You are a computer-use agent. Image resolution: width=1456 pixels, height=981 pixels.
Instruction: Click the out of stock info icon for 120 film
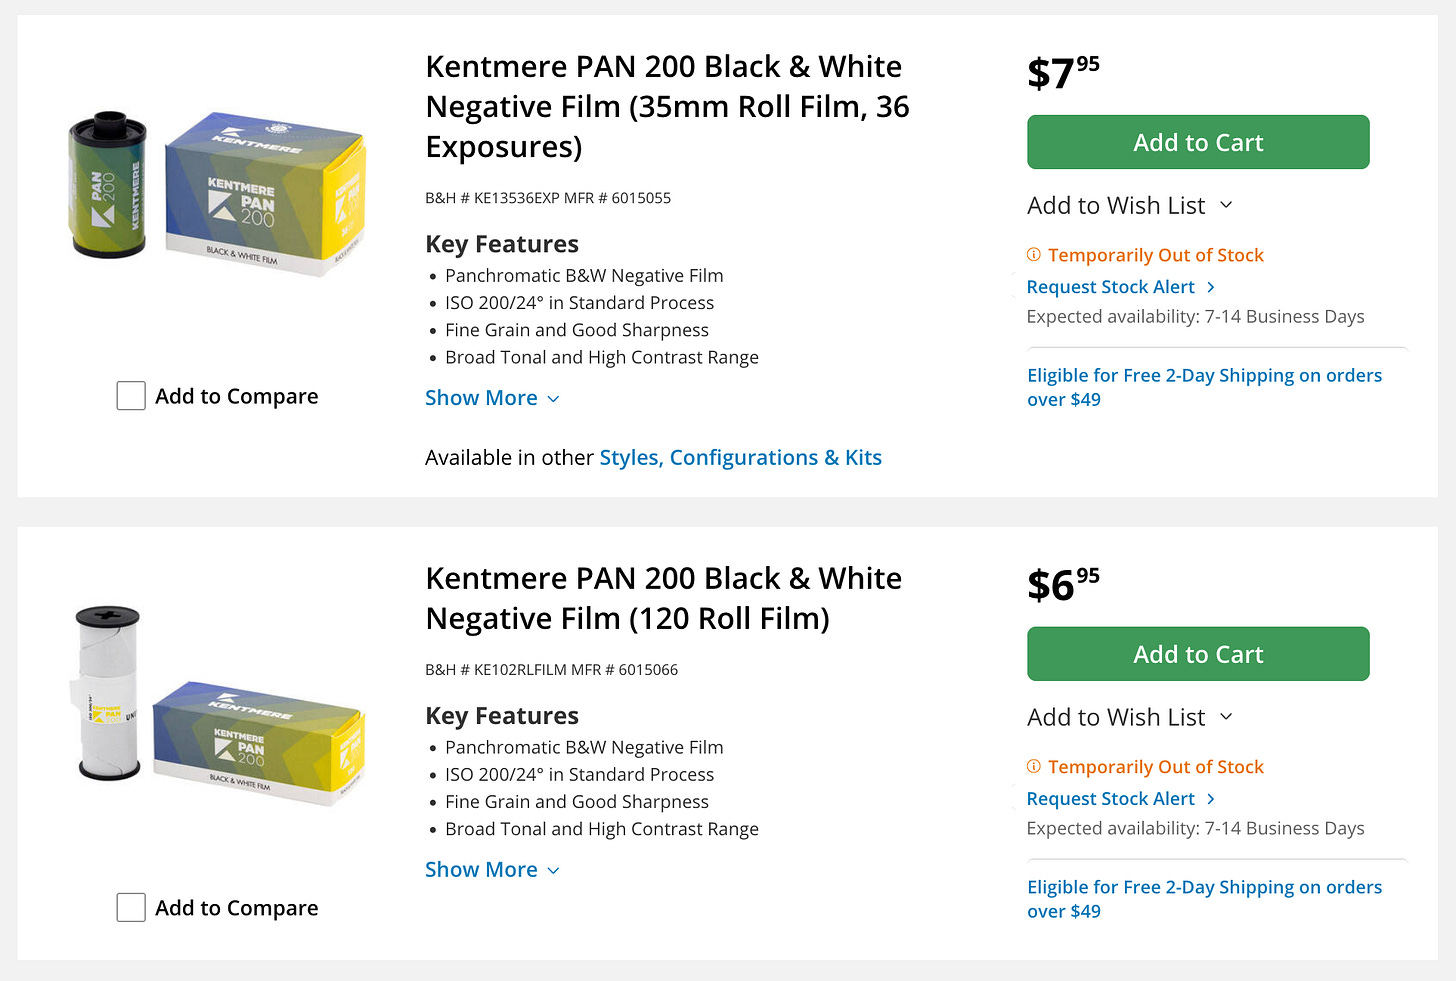pos(1034,767)
